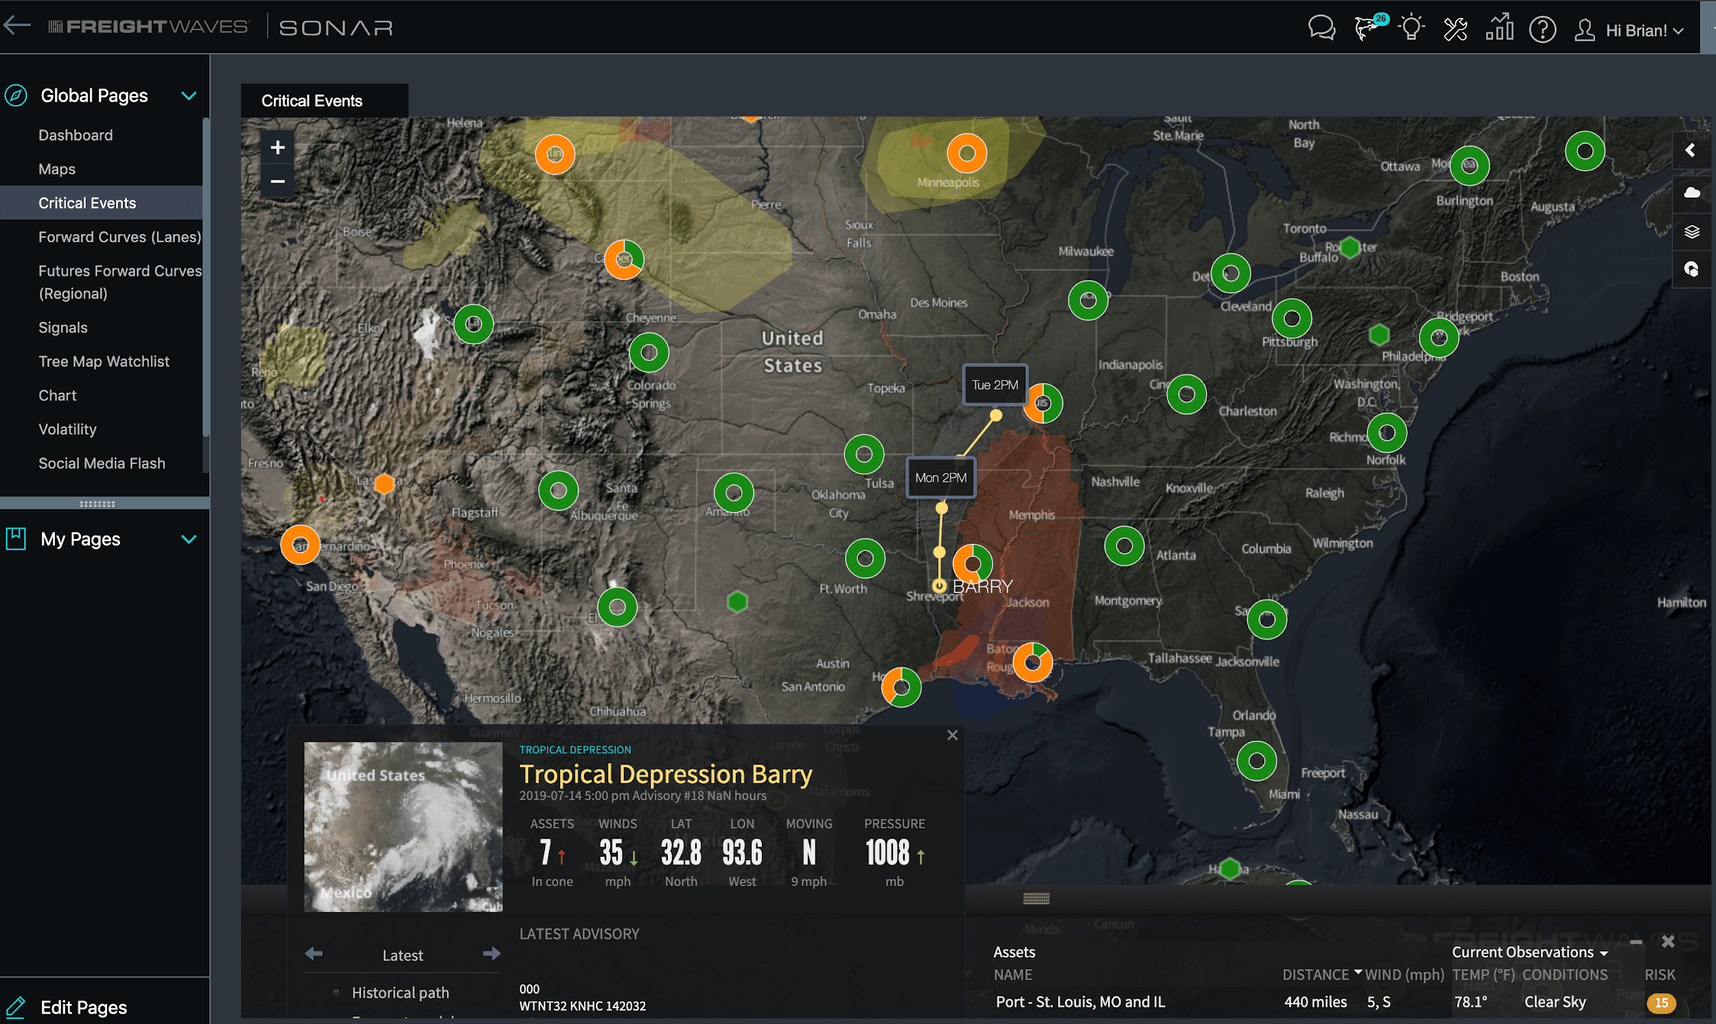Click the Edit Pages pencil icon
The height and width of the screenshot is (1024, 1716).
(16, 1007)
